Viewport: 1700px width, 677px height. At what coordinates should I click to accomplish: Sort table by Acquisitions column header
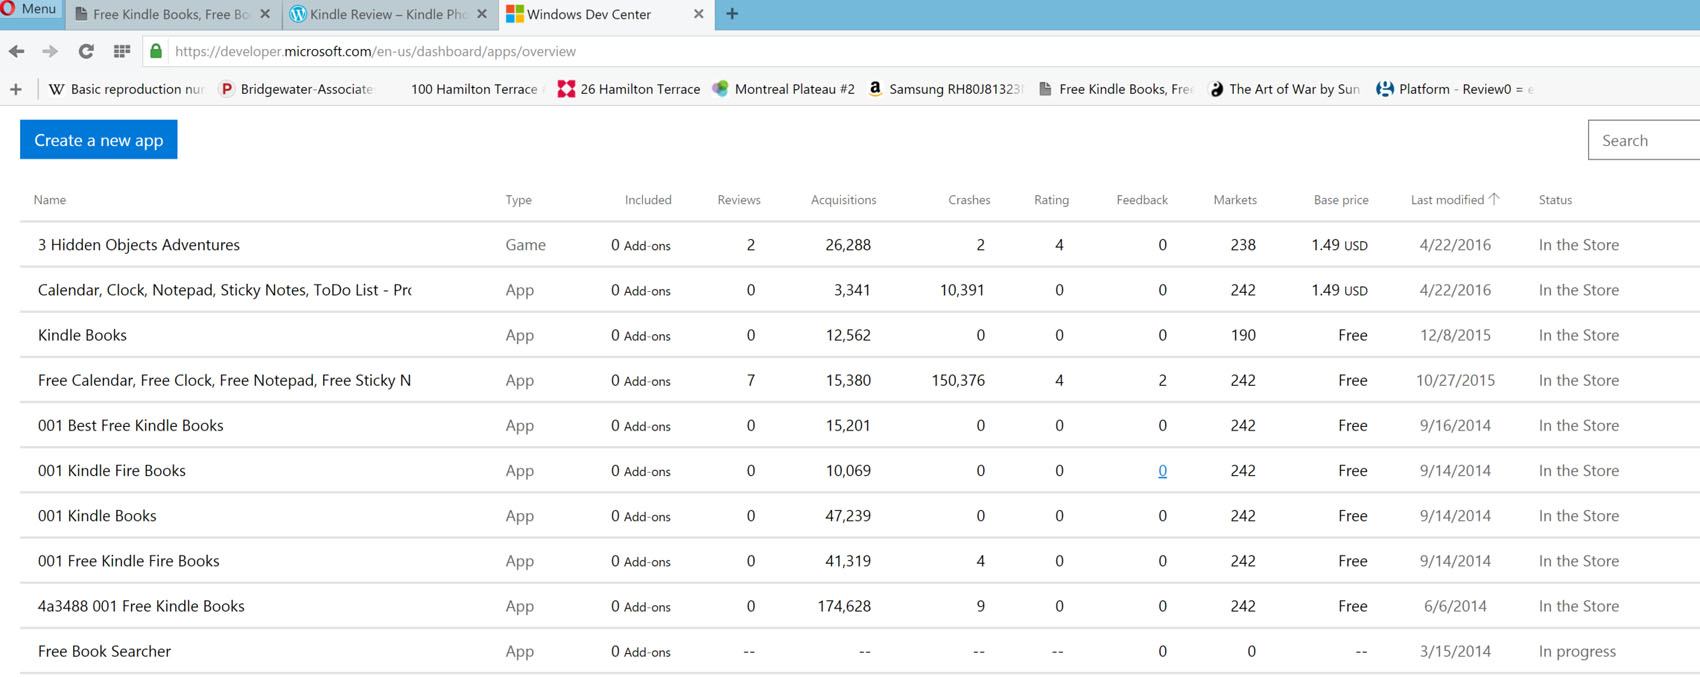pyautogui.click(x=843, y=200)
